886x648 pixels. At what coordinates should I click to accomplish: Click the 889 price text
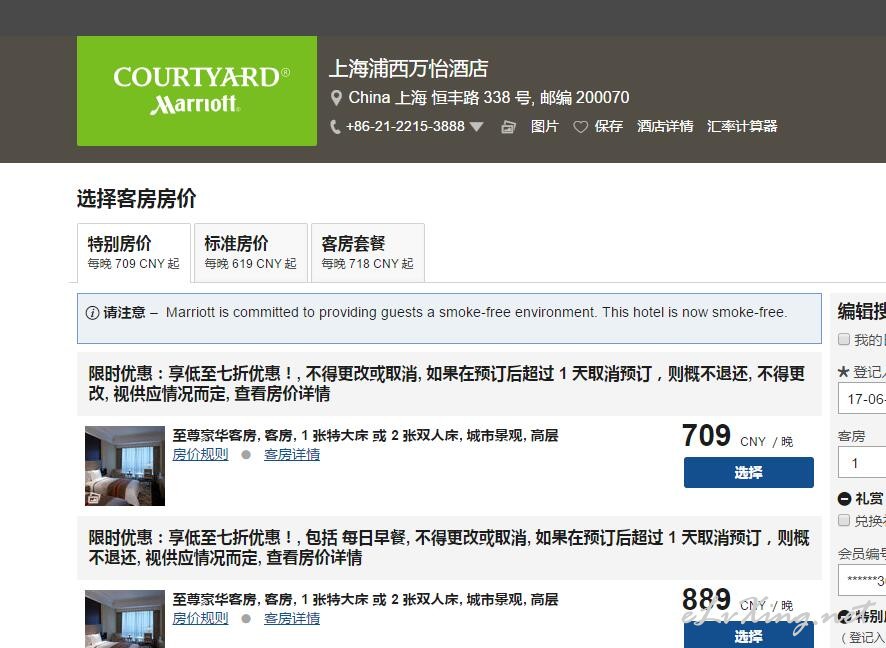point(706,599)
